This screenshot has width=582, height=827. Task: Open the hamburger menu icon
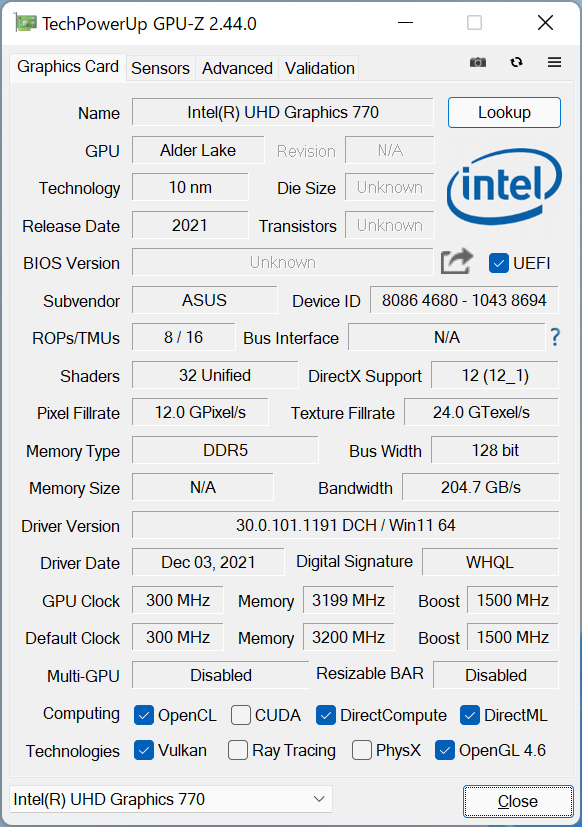click(x=554, y=62)
